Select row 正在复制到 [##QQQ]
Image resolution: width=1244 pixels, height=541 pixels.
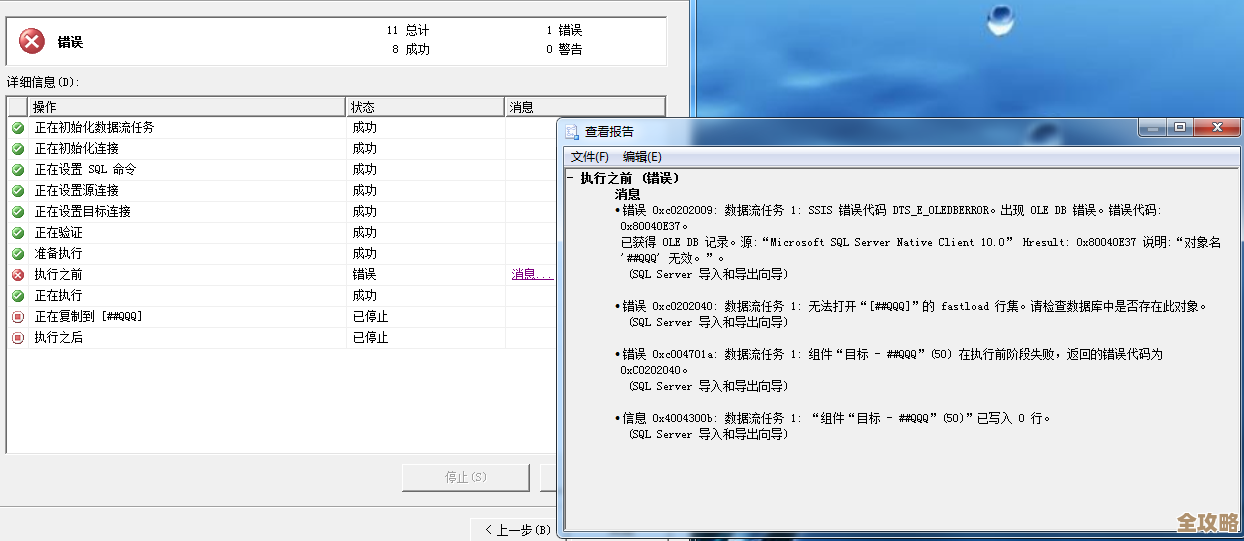point(282,317)
